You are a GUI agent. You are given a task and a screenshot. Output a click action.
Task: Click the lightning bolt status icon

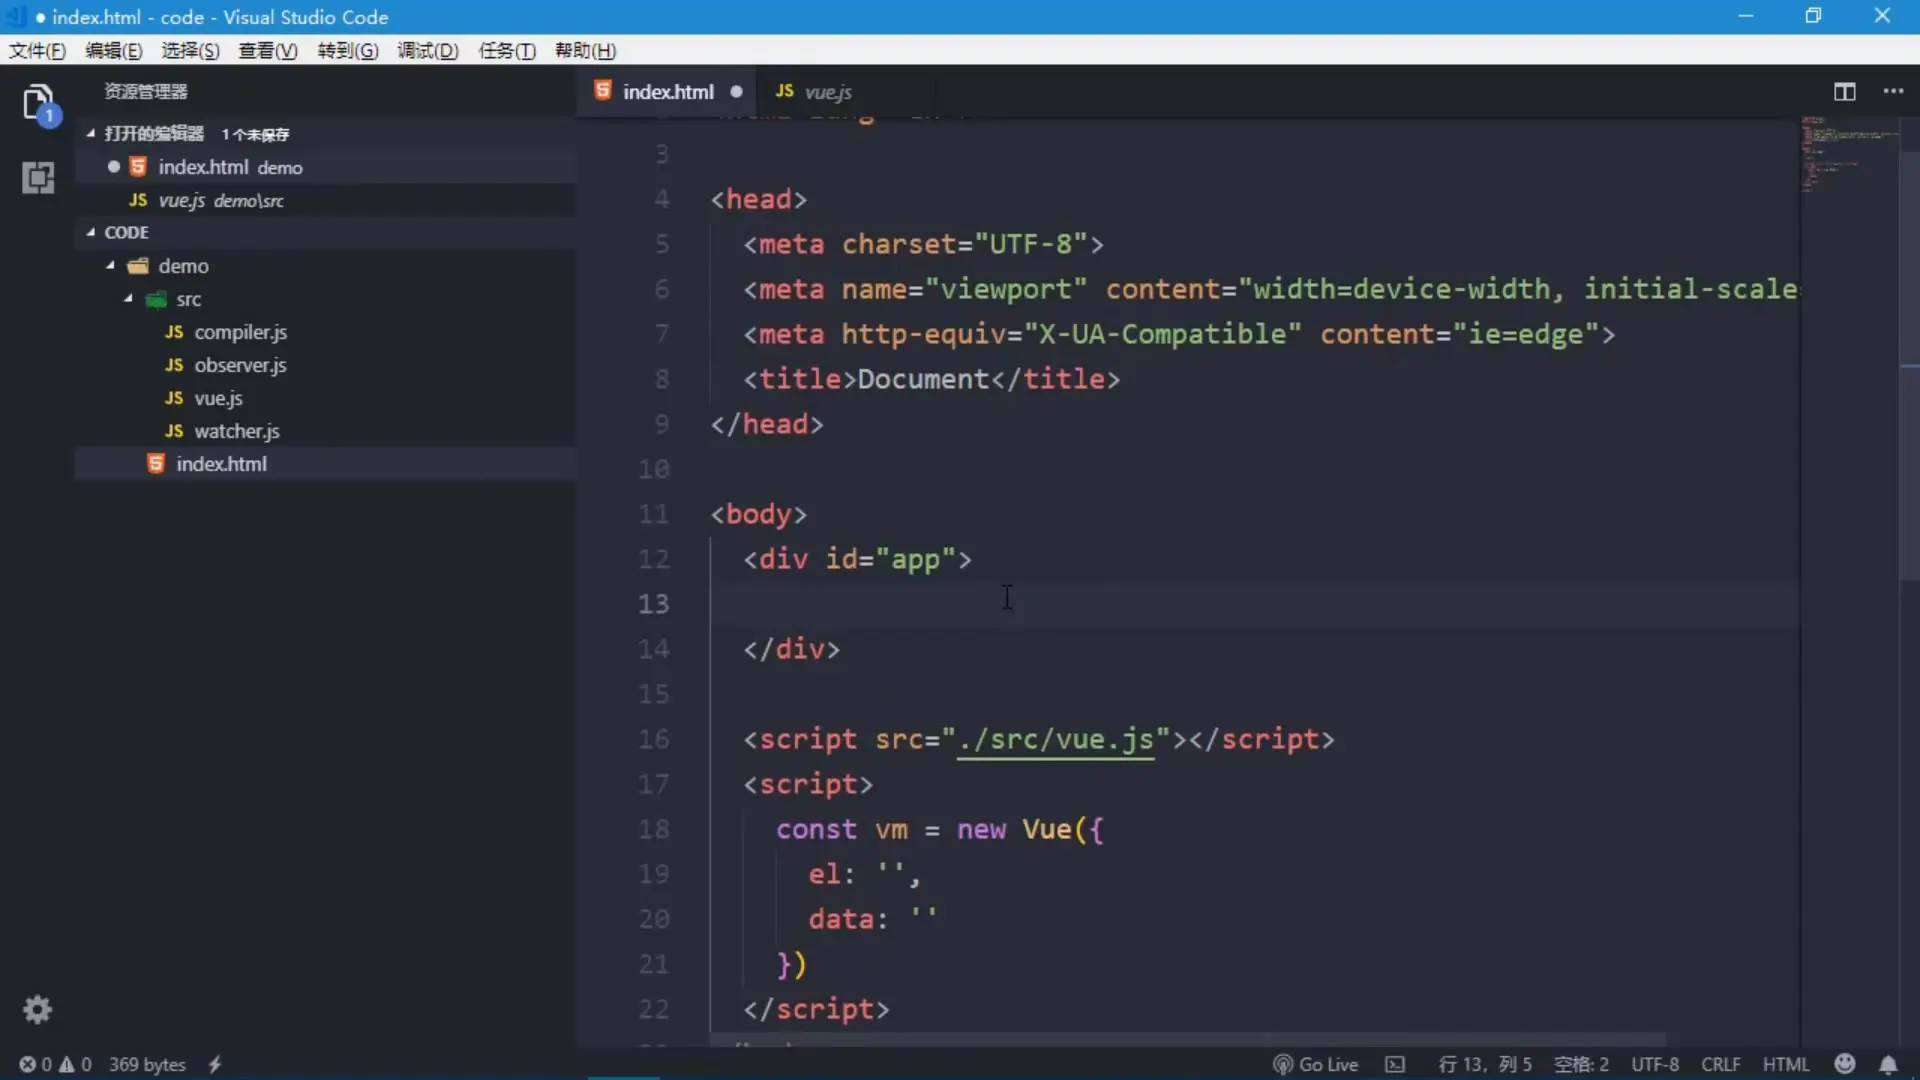coord(214,1064)
